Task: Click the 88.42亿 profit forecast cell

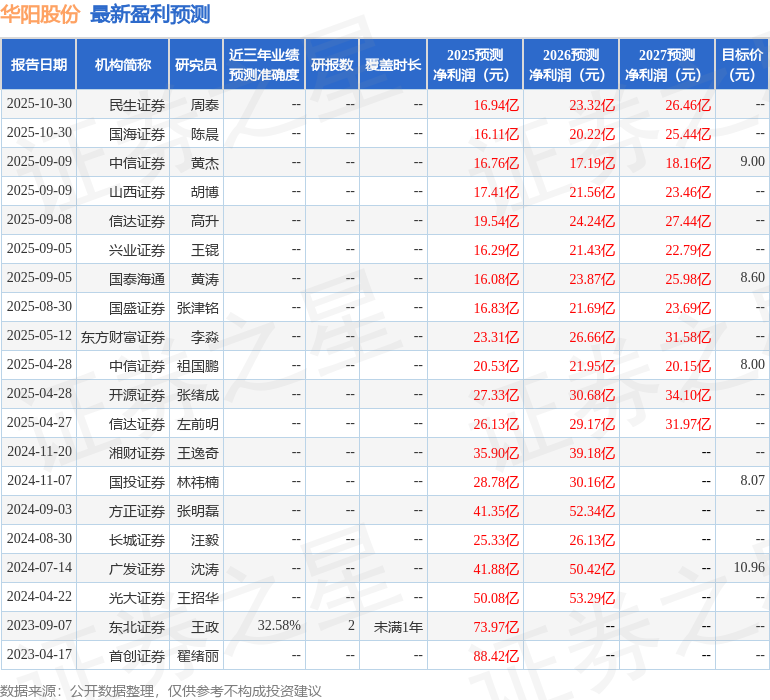Action: [496, 656]
